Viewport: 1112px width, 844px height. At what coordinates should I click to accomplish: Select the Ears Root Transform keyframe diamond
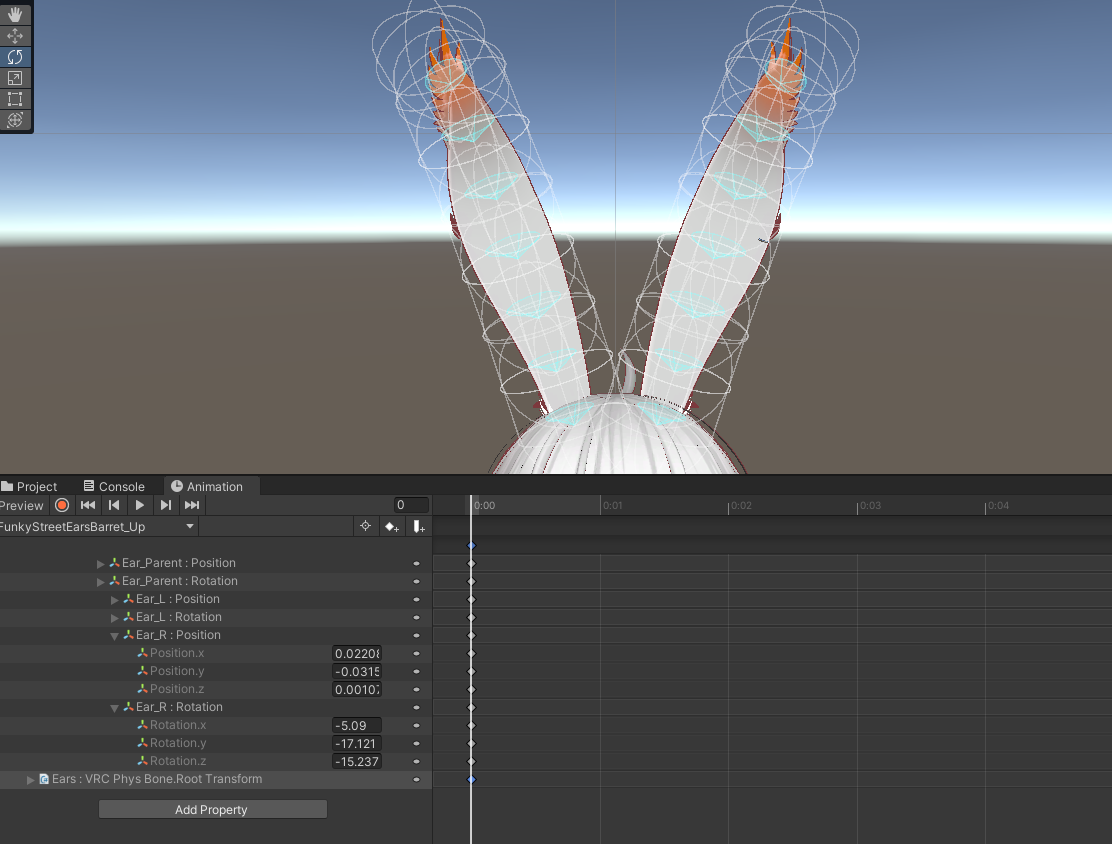click(472, 779)
